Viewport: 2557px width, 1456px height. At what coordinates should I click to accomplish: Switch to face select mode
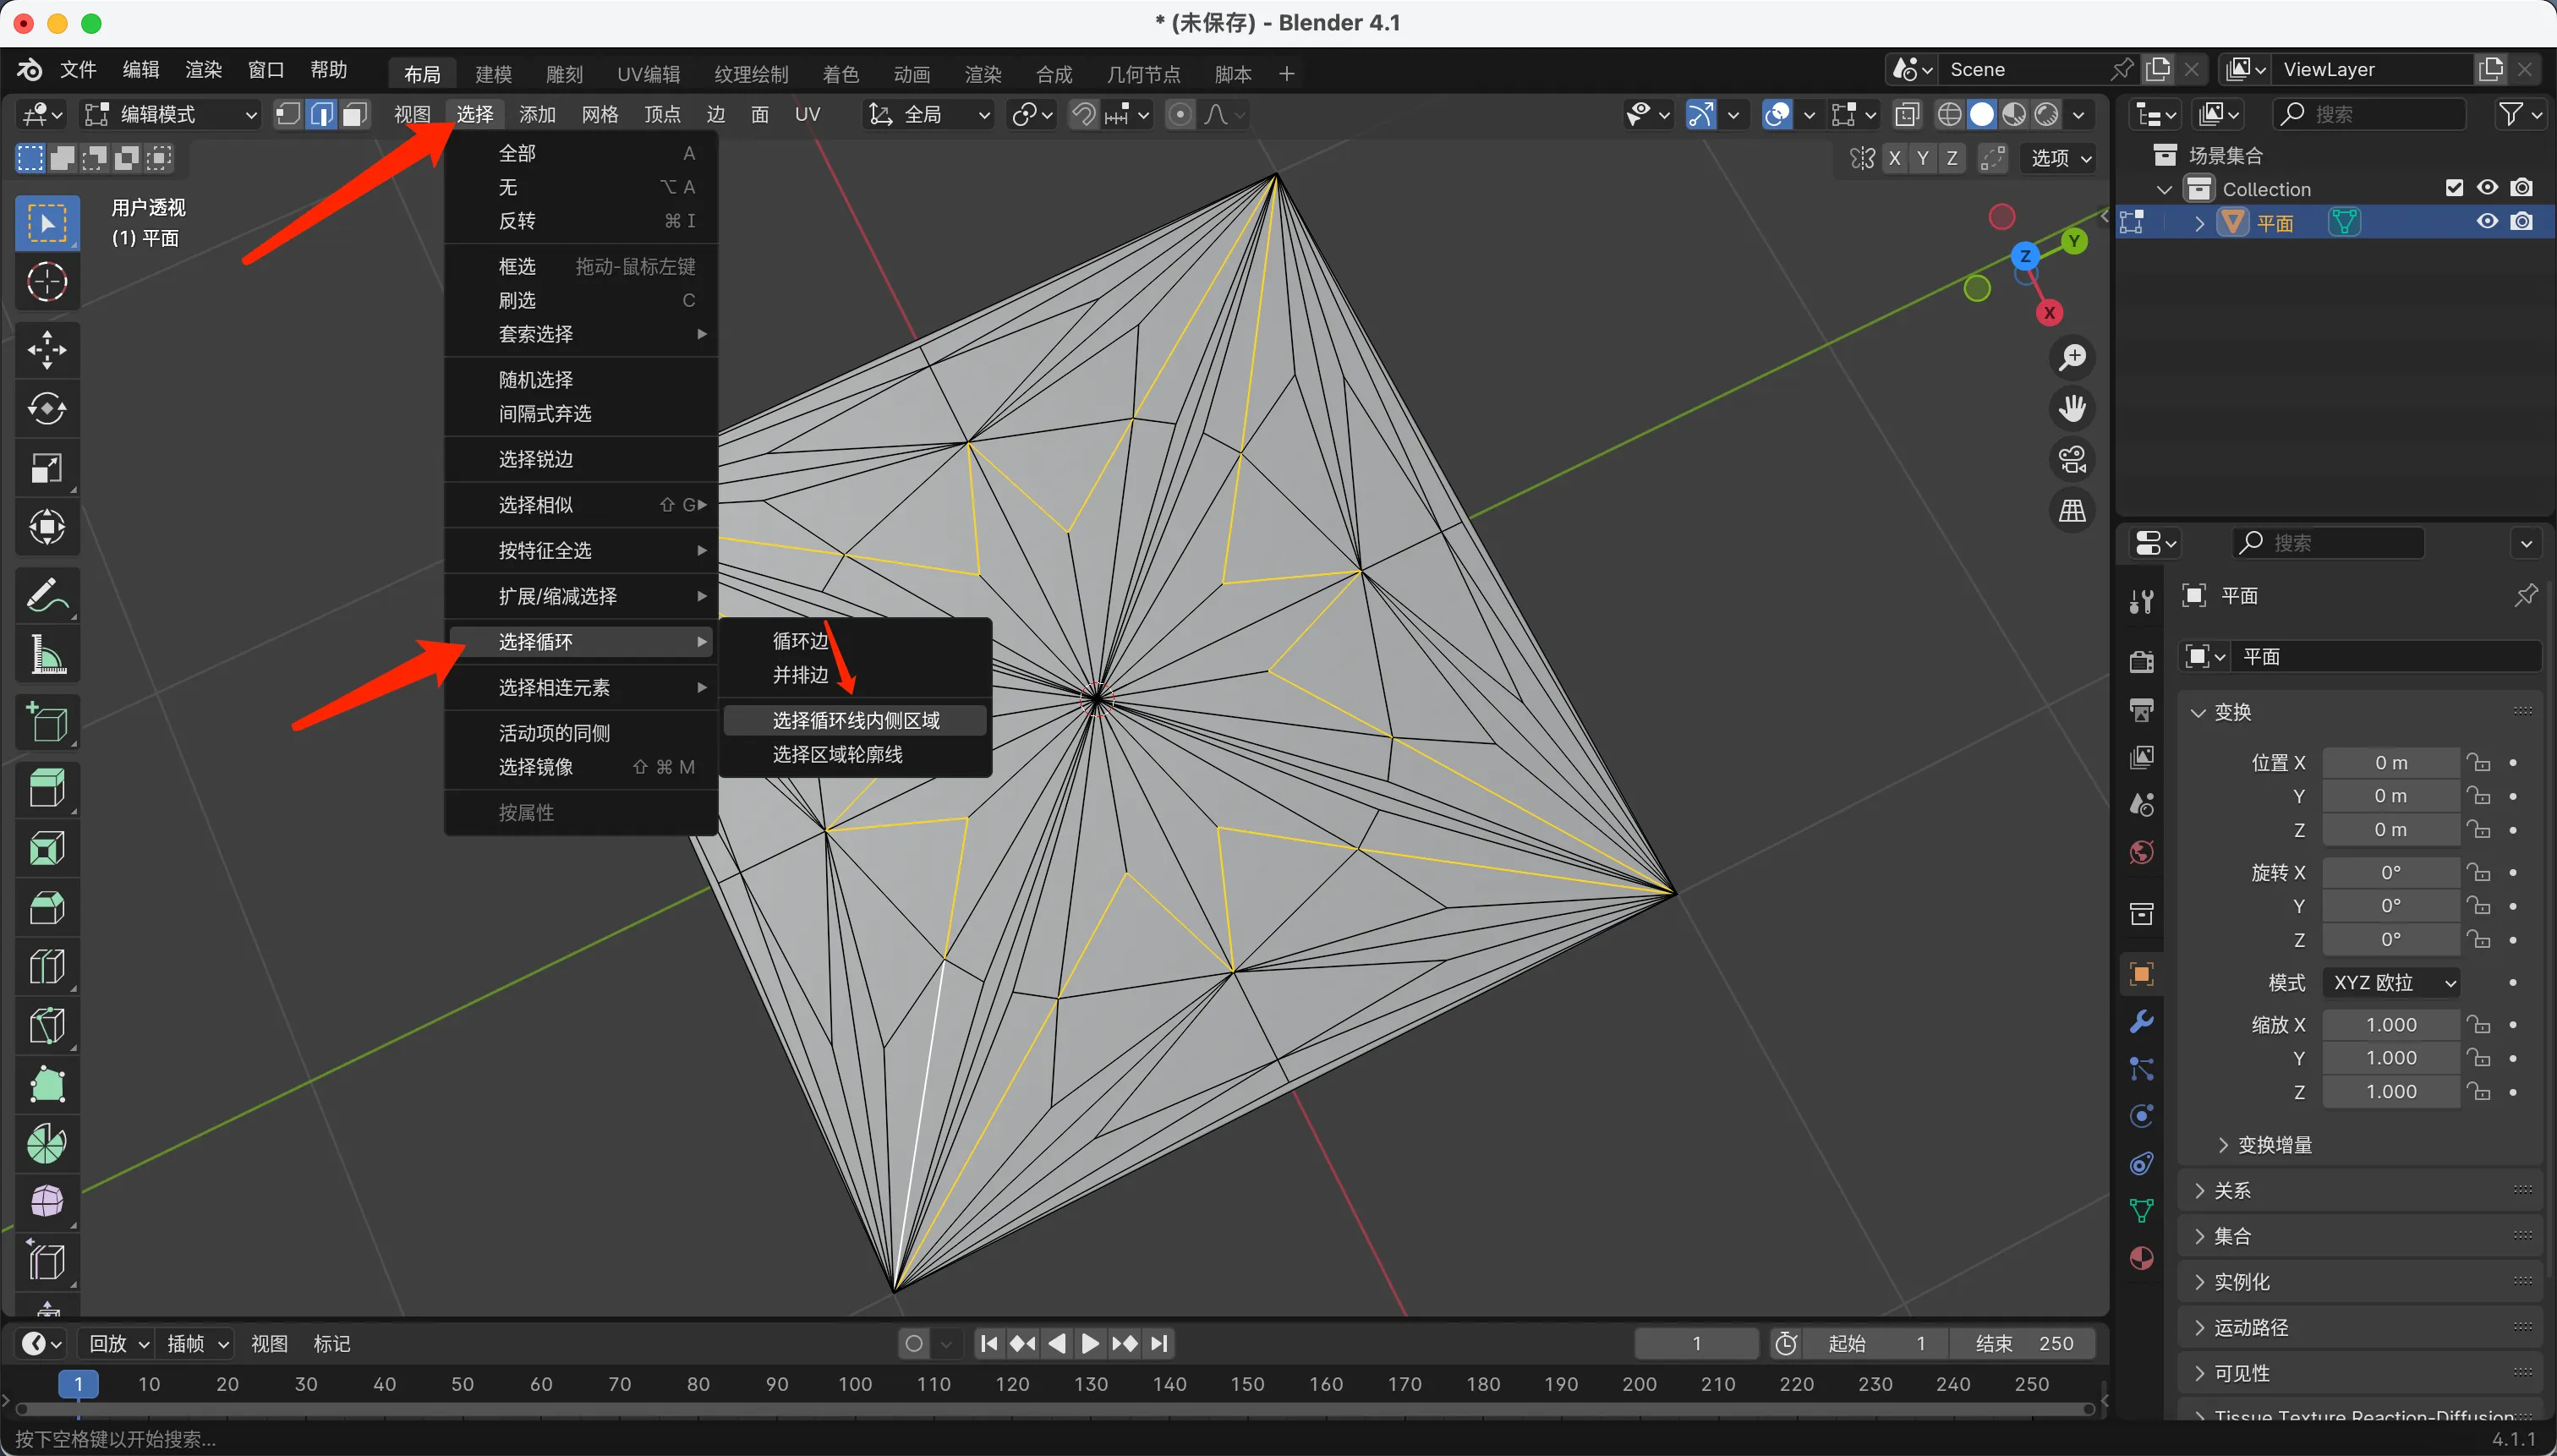point(355,115)
